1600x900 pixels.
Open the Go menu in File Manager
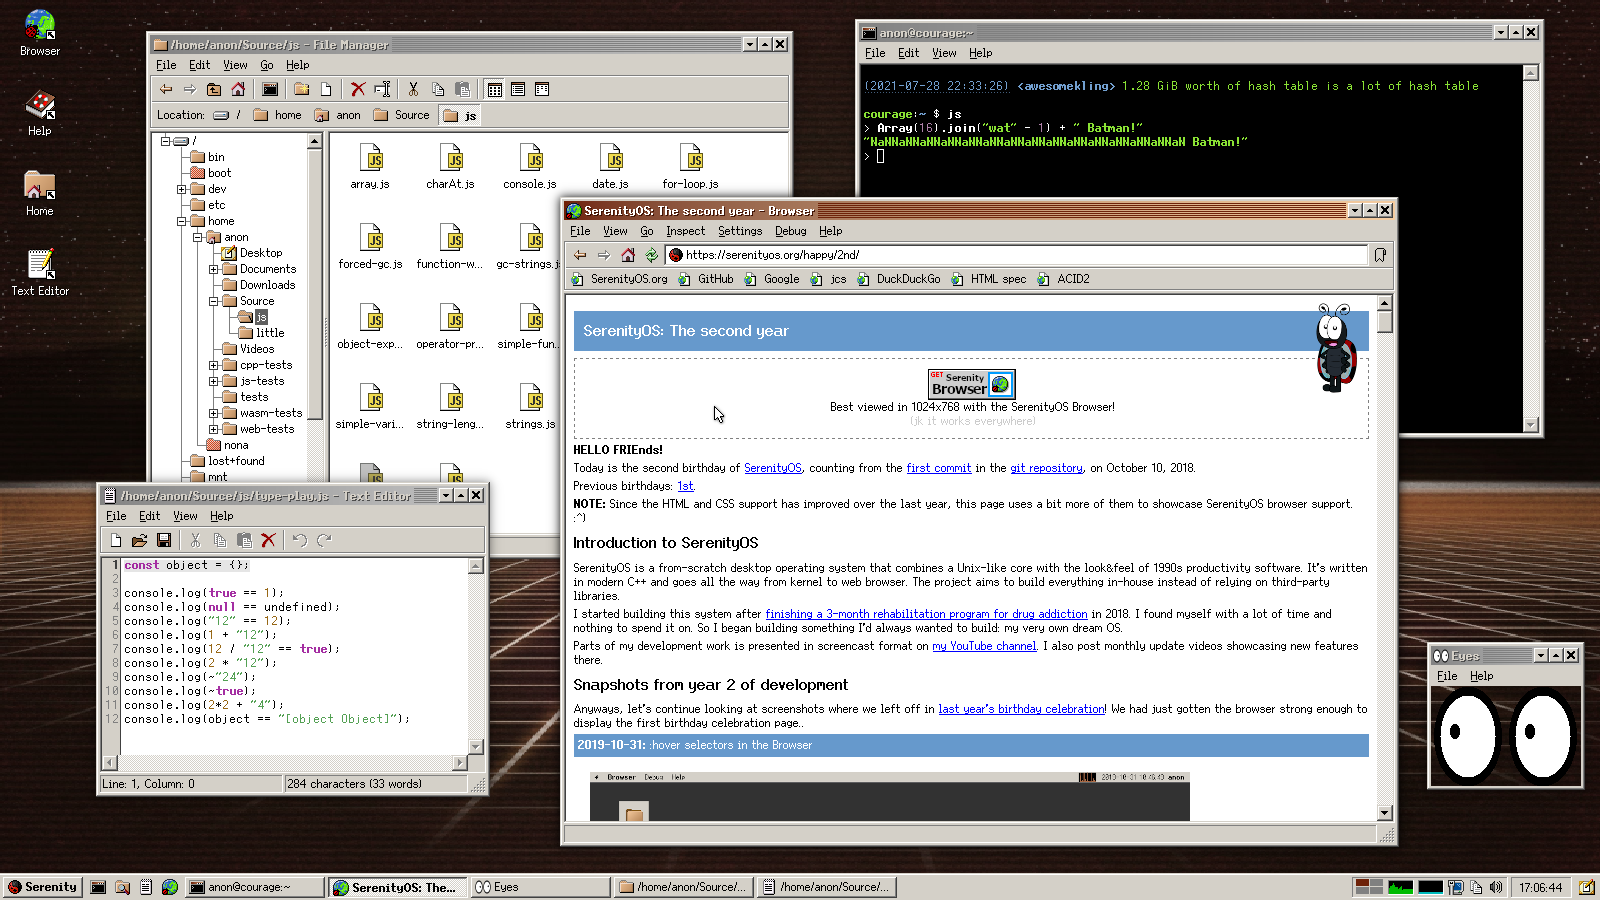click(267, 65)
